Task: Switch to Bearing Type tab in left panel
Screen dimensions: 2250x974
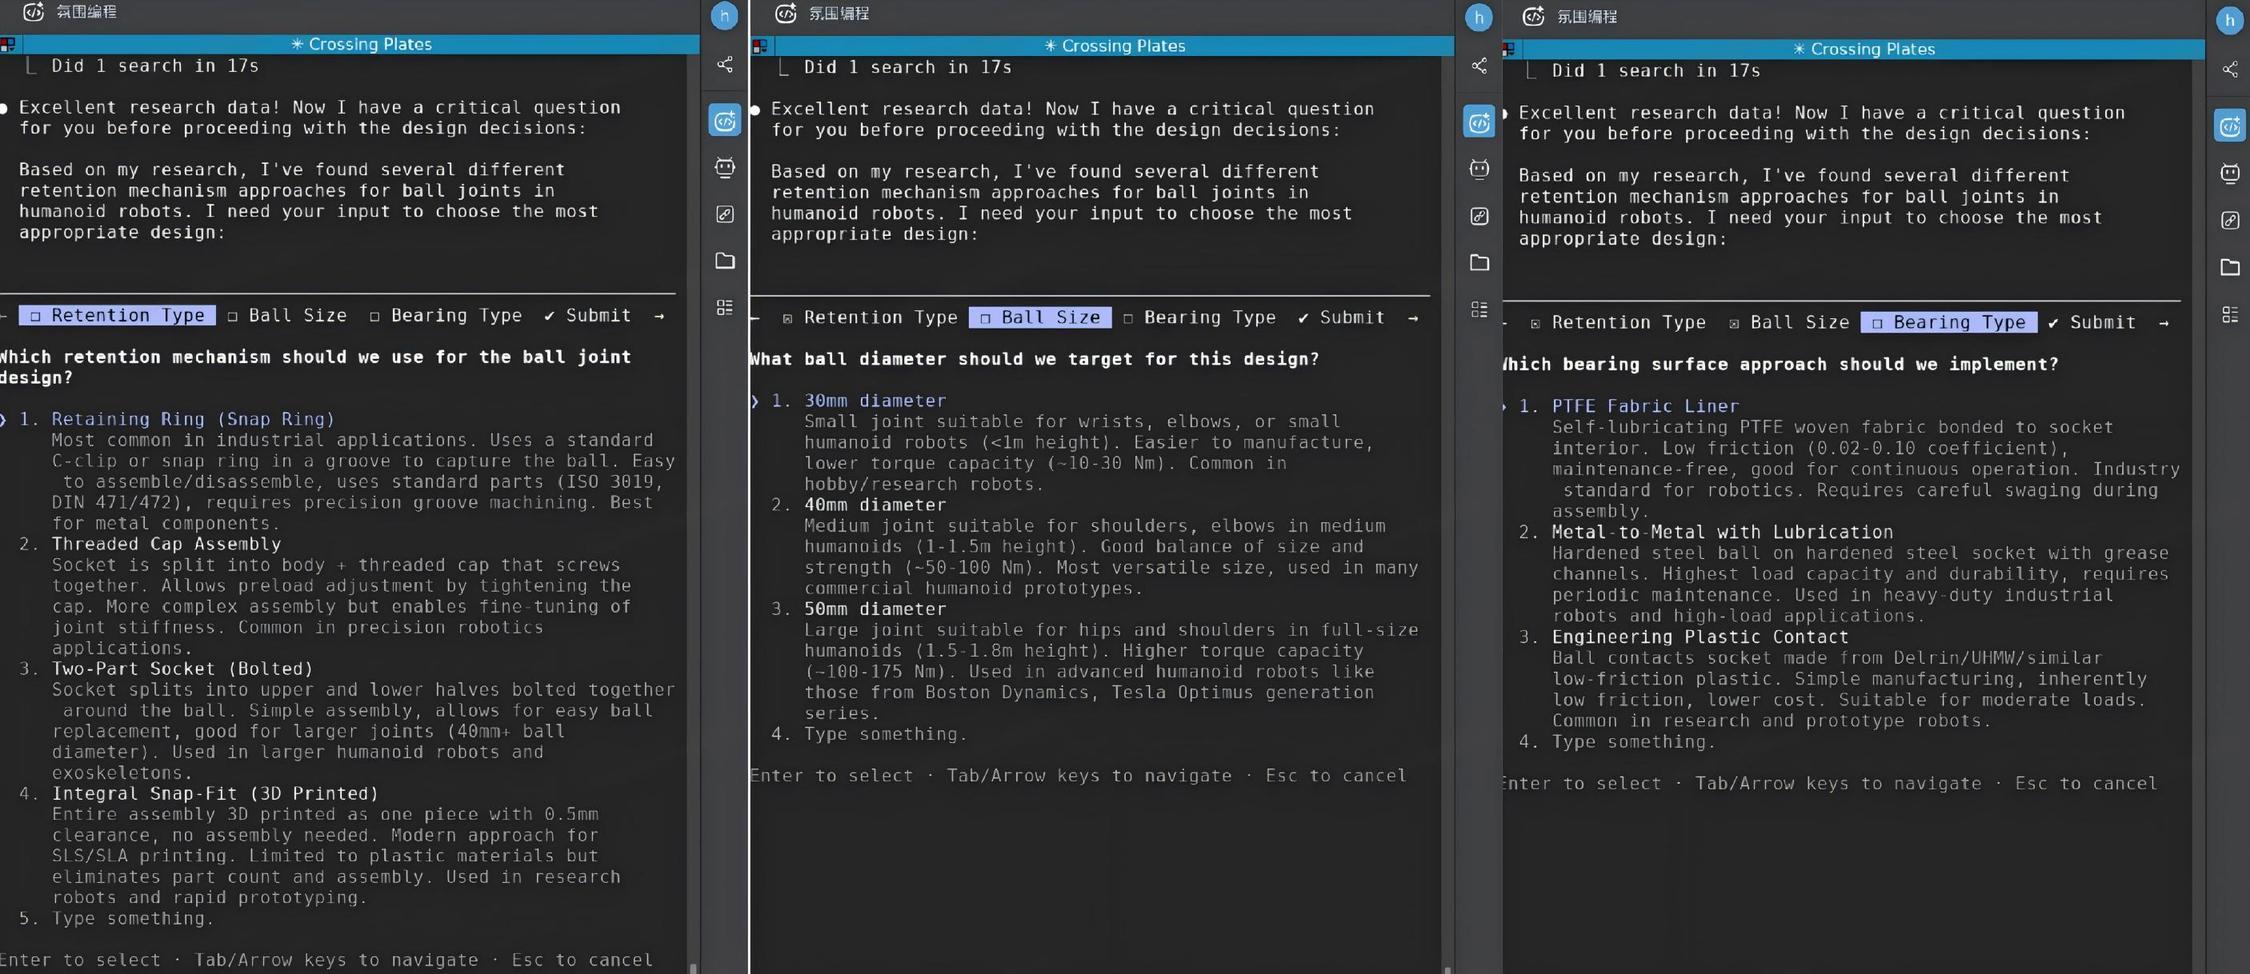Action: coord(455,316)
